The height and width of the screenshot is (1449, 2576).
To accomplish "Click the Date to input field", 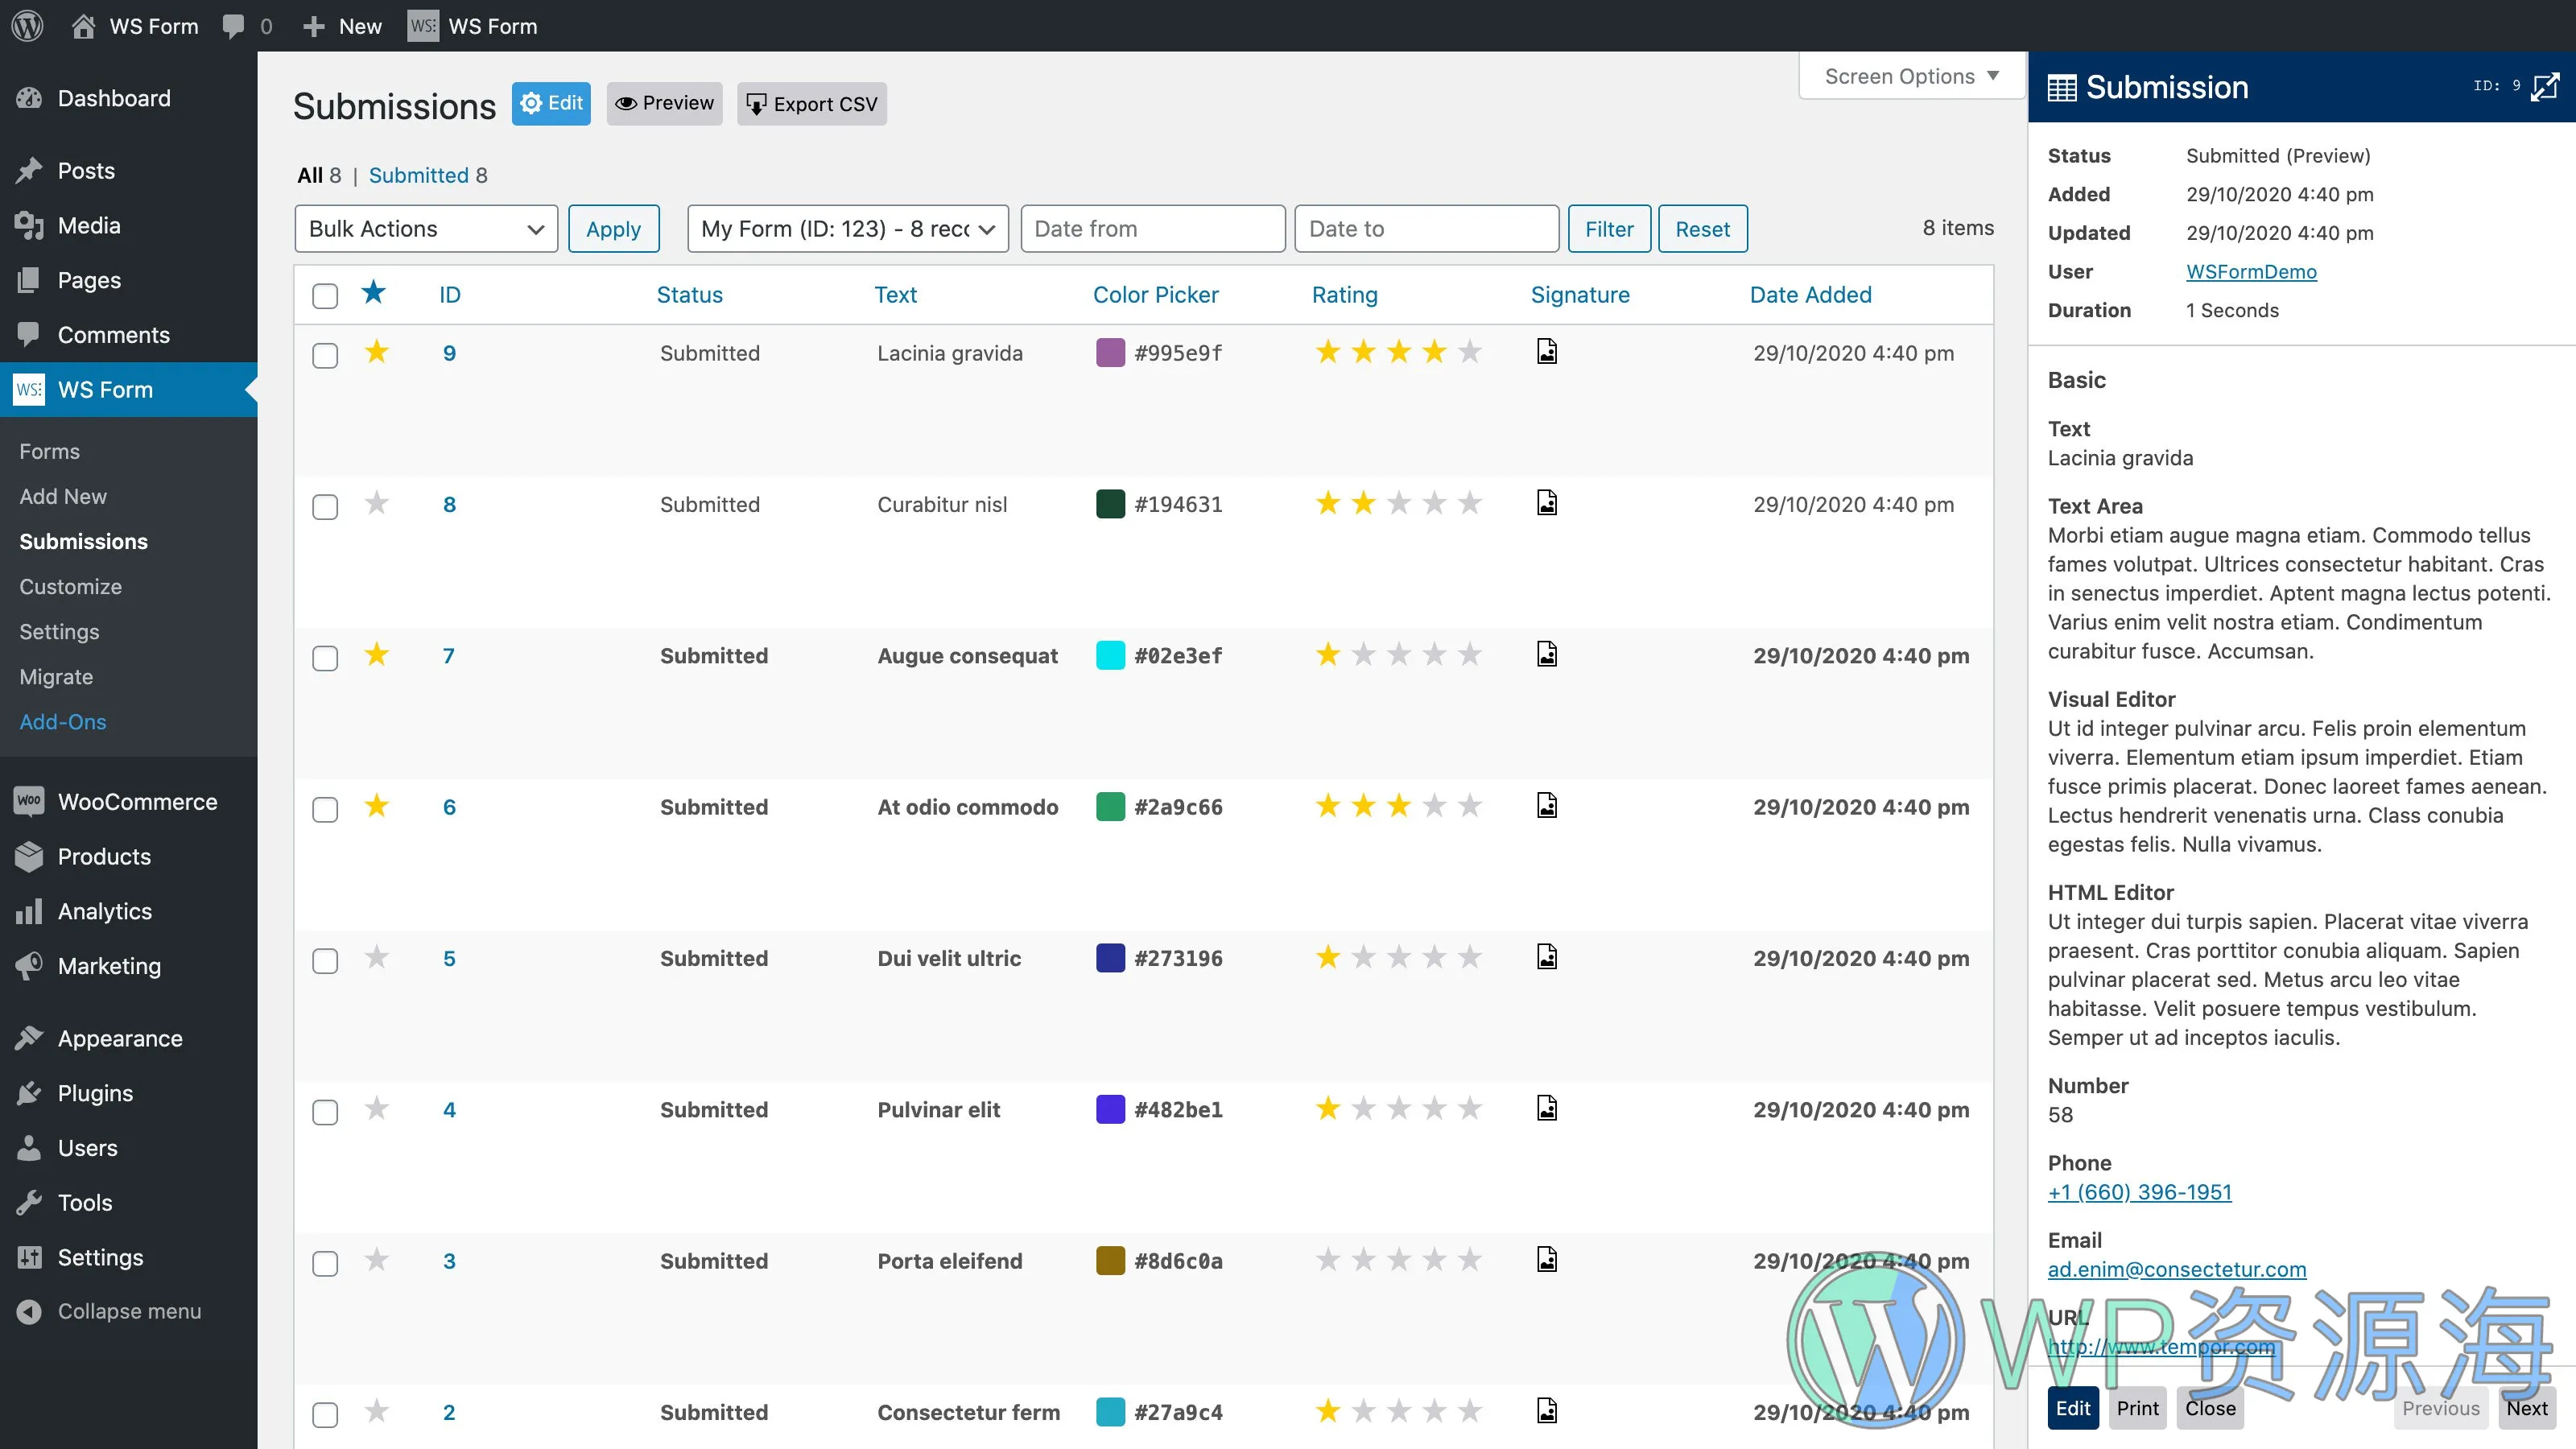I will pyautogui.click(x=1427, y=229).
